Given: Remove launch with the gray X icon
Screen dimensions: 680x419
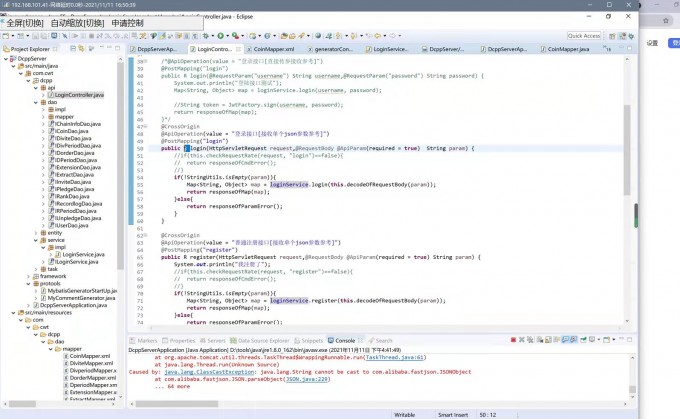Looking at the screenshot, I should pos(522,340).
